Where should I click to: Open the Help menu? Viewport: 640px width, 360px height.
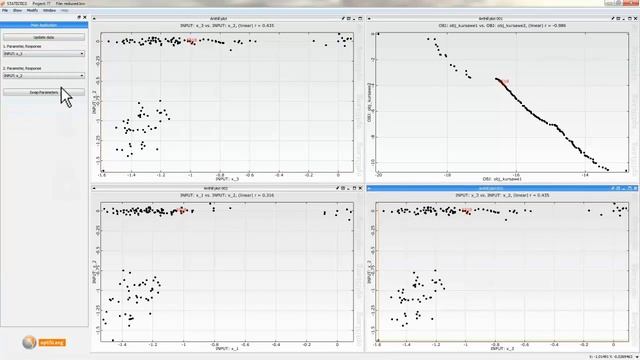(x=64, y=10)
